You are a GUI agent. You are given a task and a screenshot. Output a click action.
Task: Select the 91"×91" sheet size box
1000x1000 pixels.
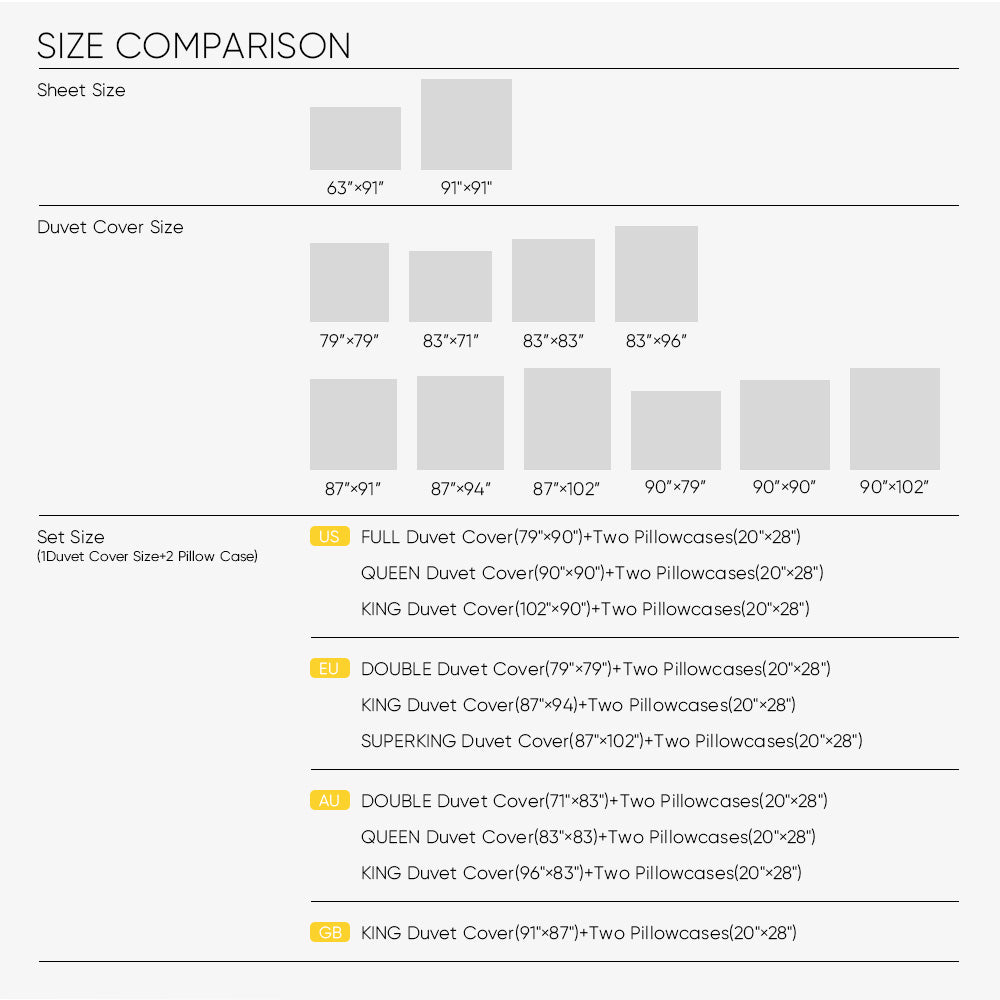(466, 124)
